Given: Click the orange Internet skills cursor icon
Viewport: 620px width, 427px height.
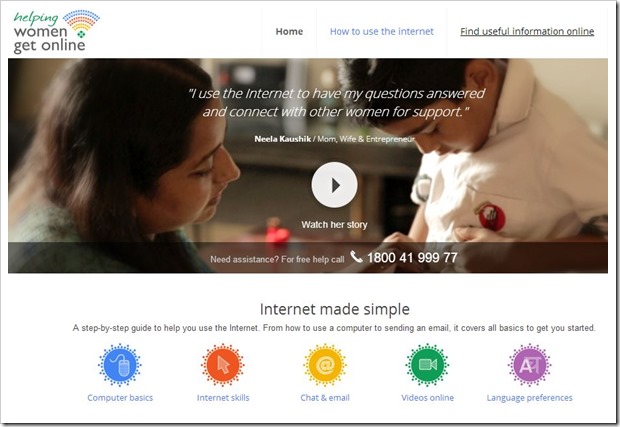Looking at the screenshot, I should point(223,365).
